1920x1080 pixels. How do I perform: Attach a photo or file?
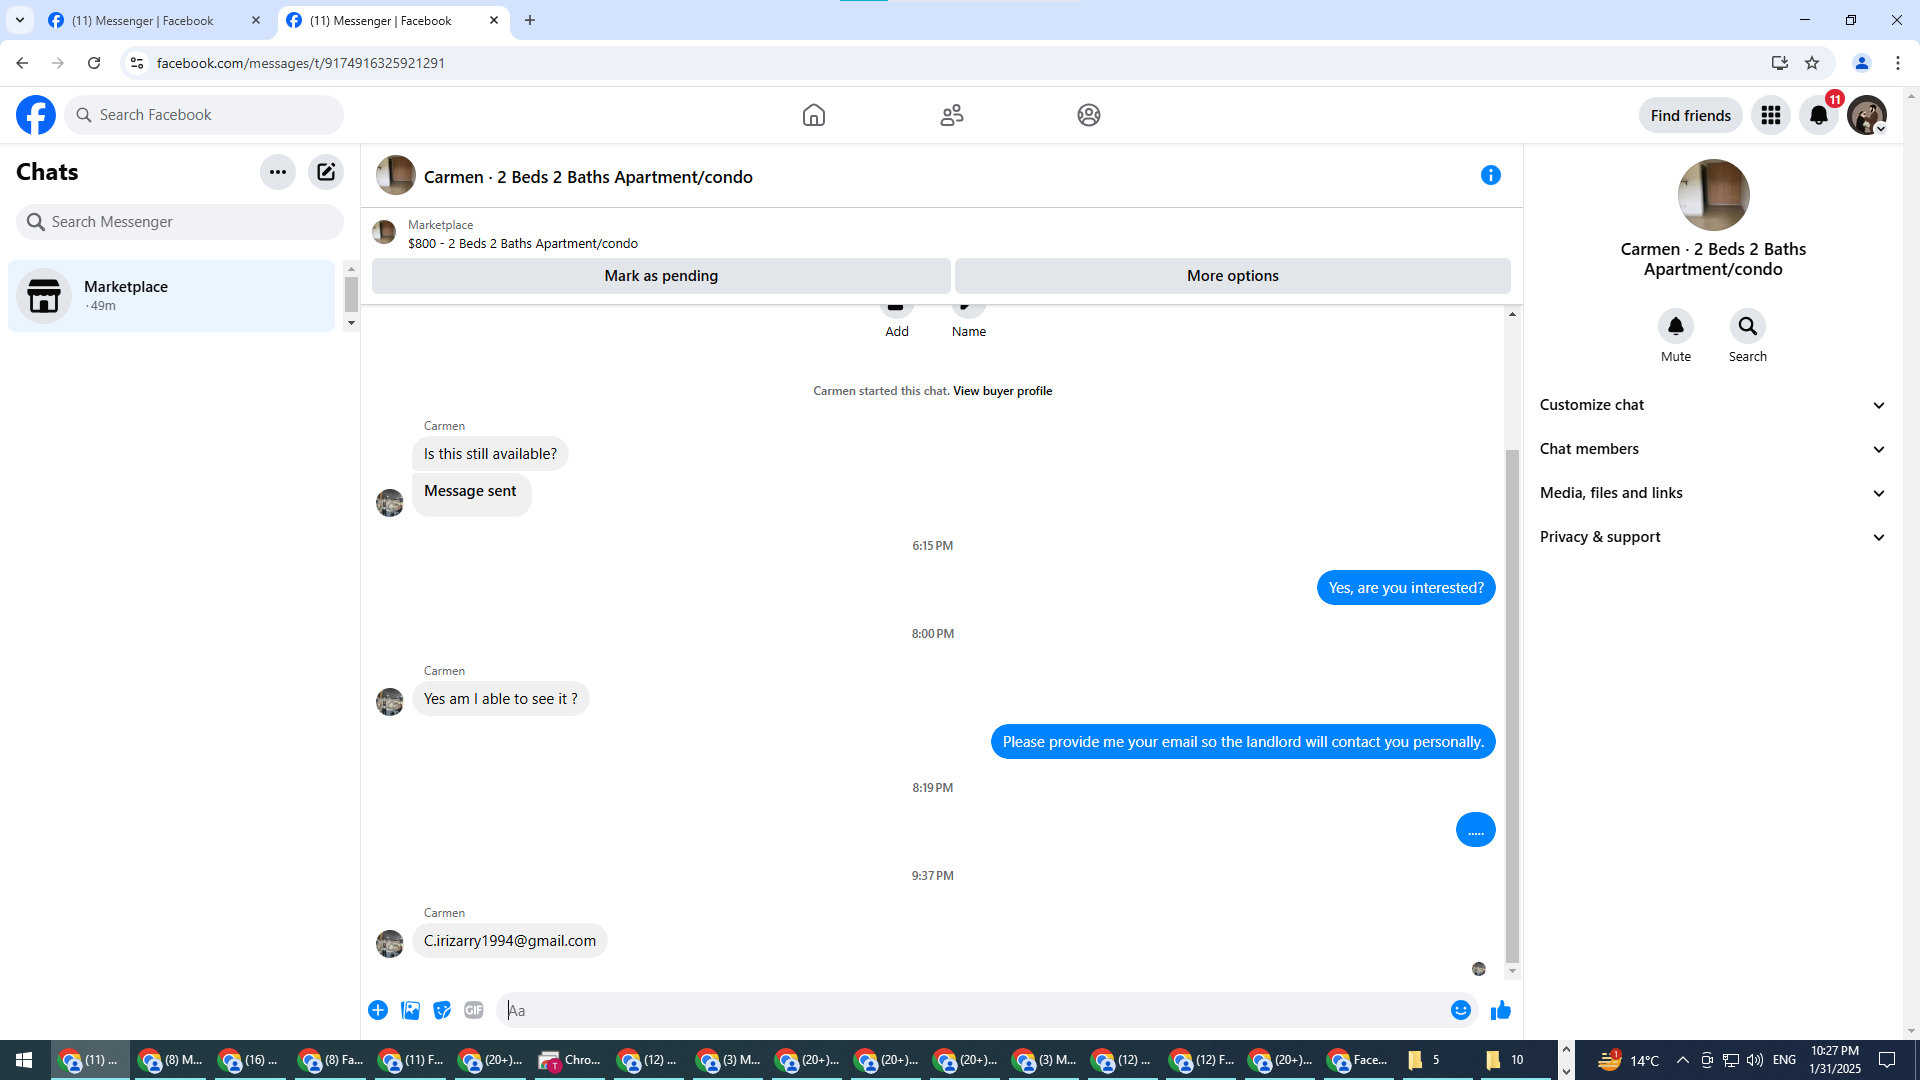[410, 1010]
